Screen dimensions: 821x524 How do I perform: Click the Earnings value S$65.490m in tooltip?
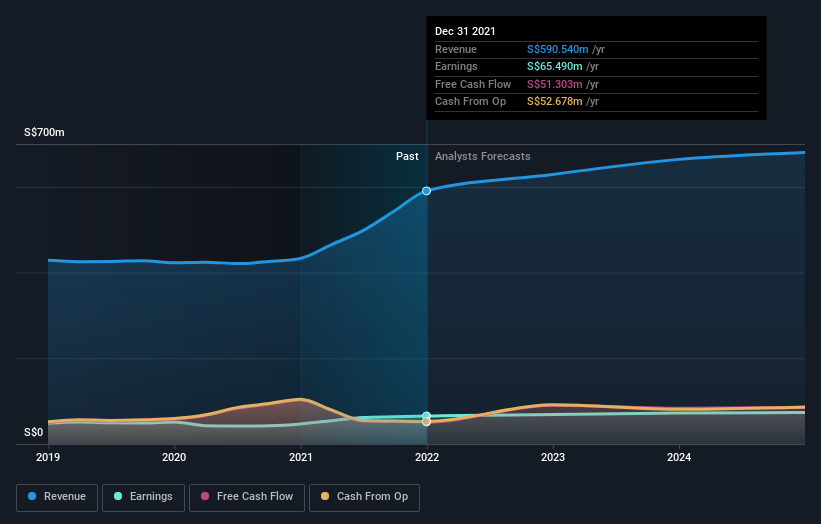[554, 66]
